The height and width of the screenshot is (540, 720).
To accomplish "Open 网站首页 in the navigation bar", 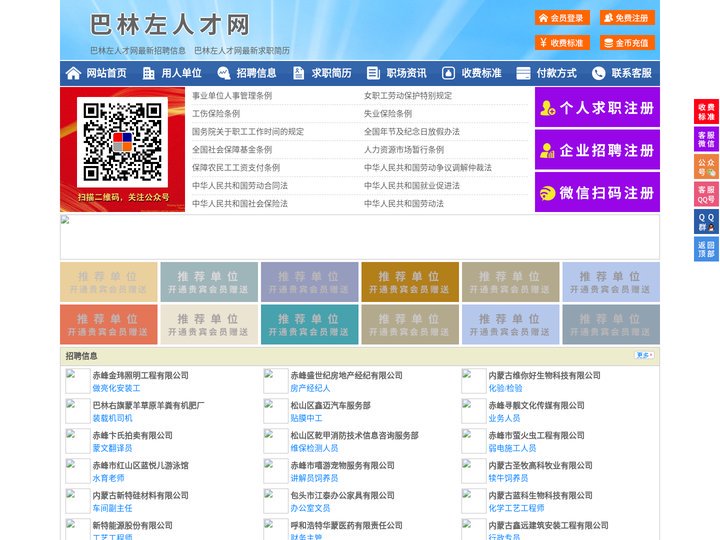I will (x=107, y=73).
